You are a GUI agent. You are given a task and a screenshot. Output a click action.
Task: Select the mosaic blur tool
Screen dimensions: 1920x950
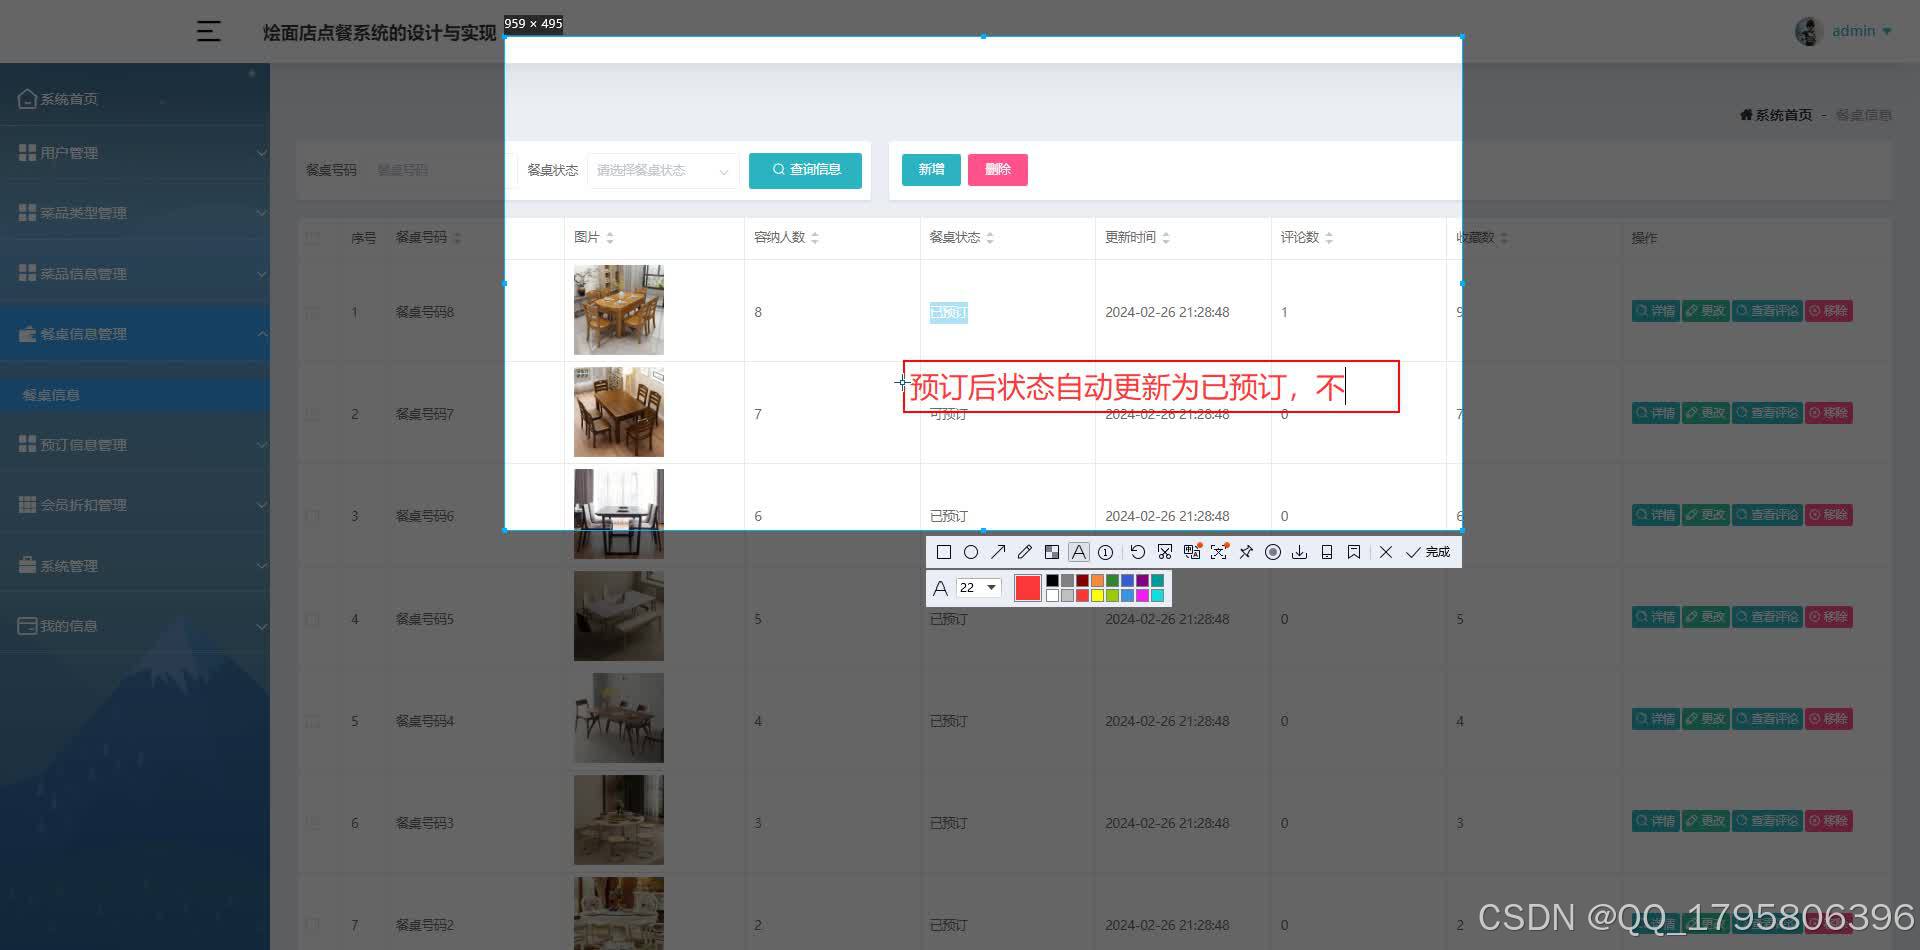(x=1051, y=552)
